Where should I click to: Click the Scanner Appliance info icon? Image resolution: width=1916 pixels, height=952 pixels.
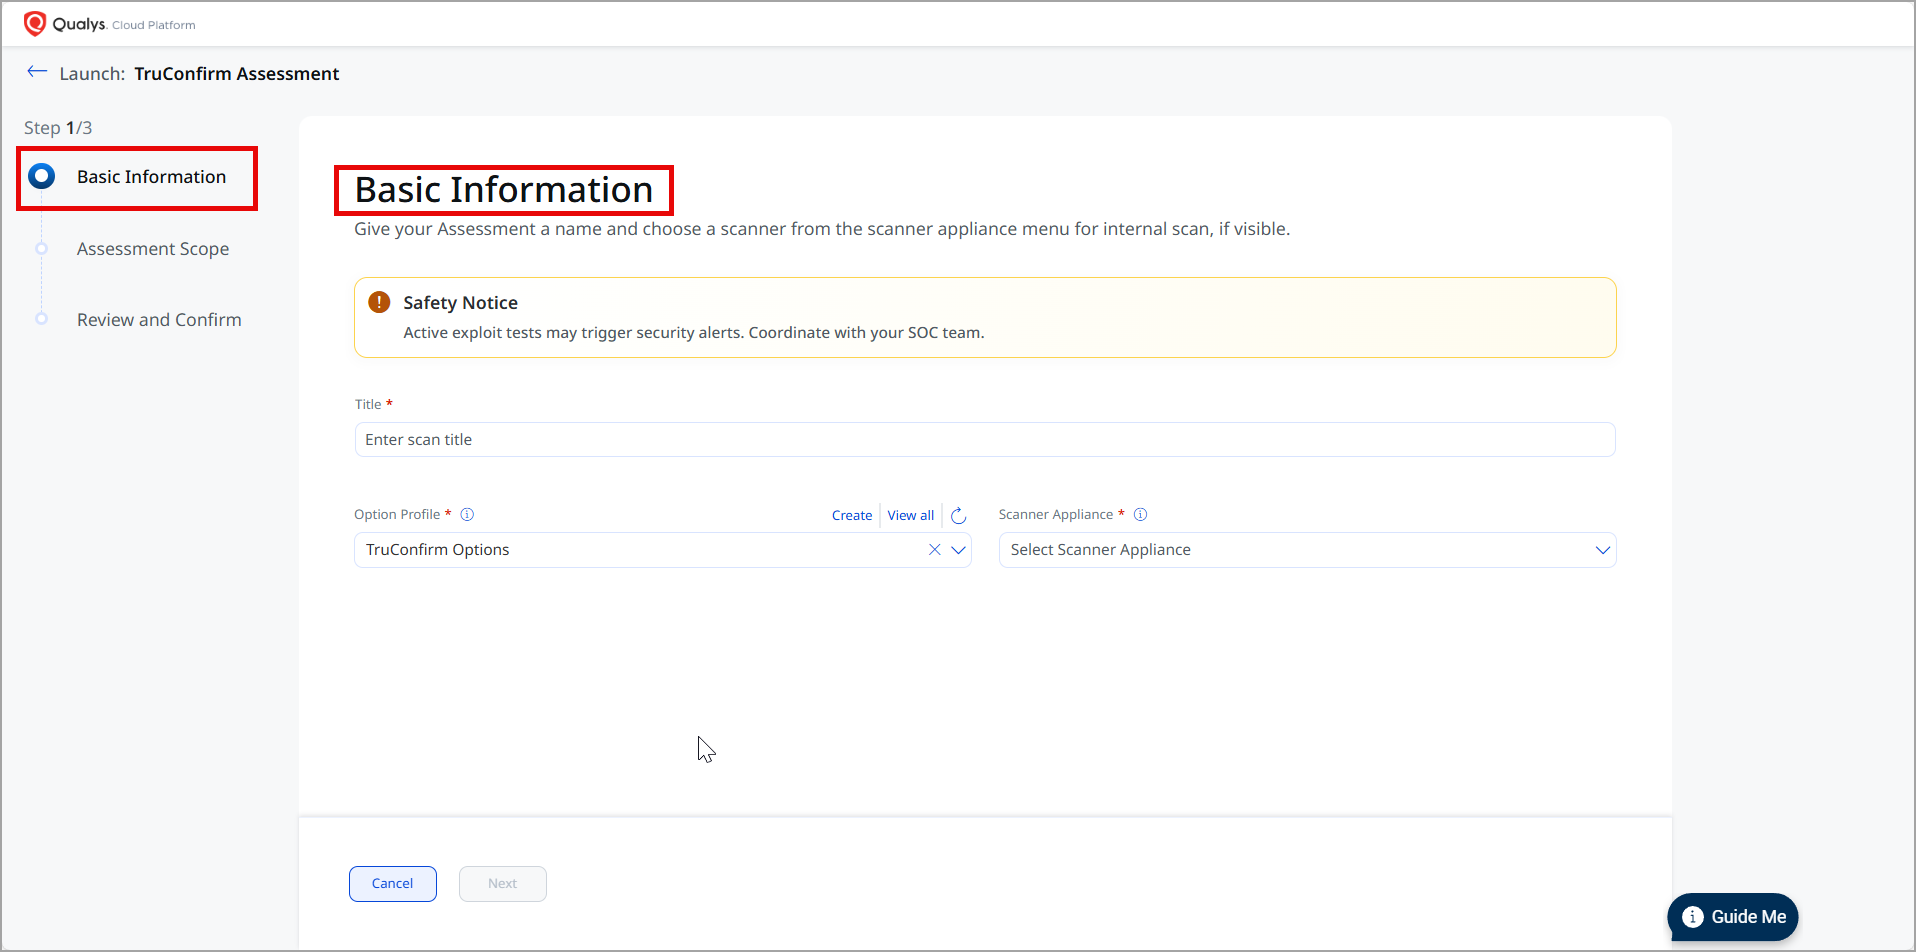point(1140,515)
